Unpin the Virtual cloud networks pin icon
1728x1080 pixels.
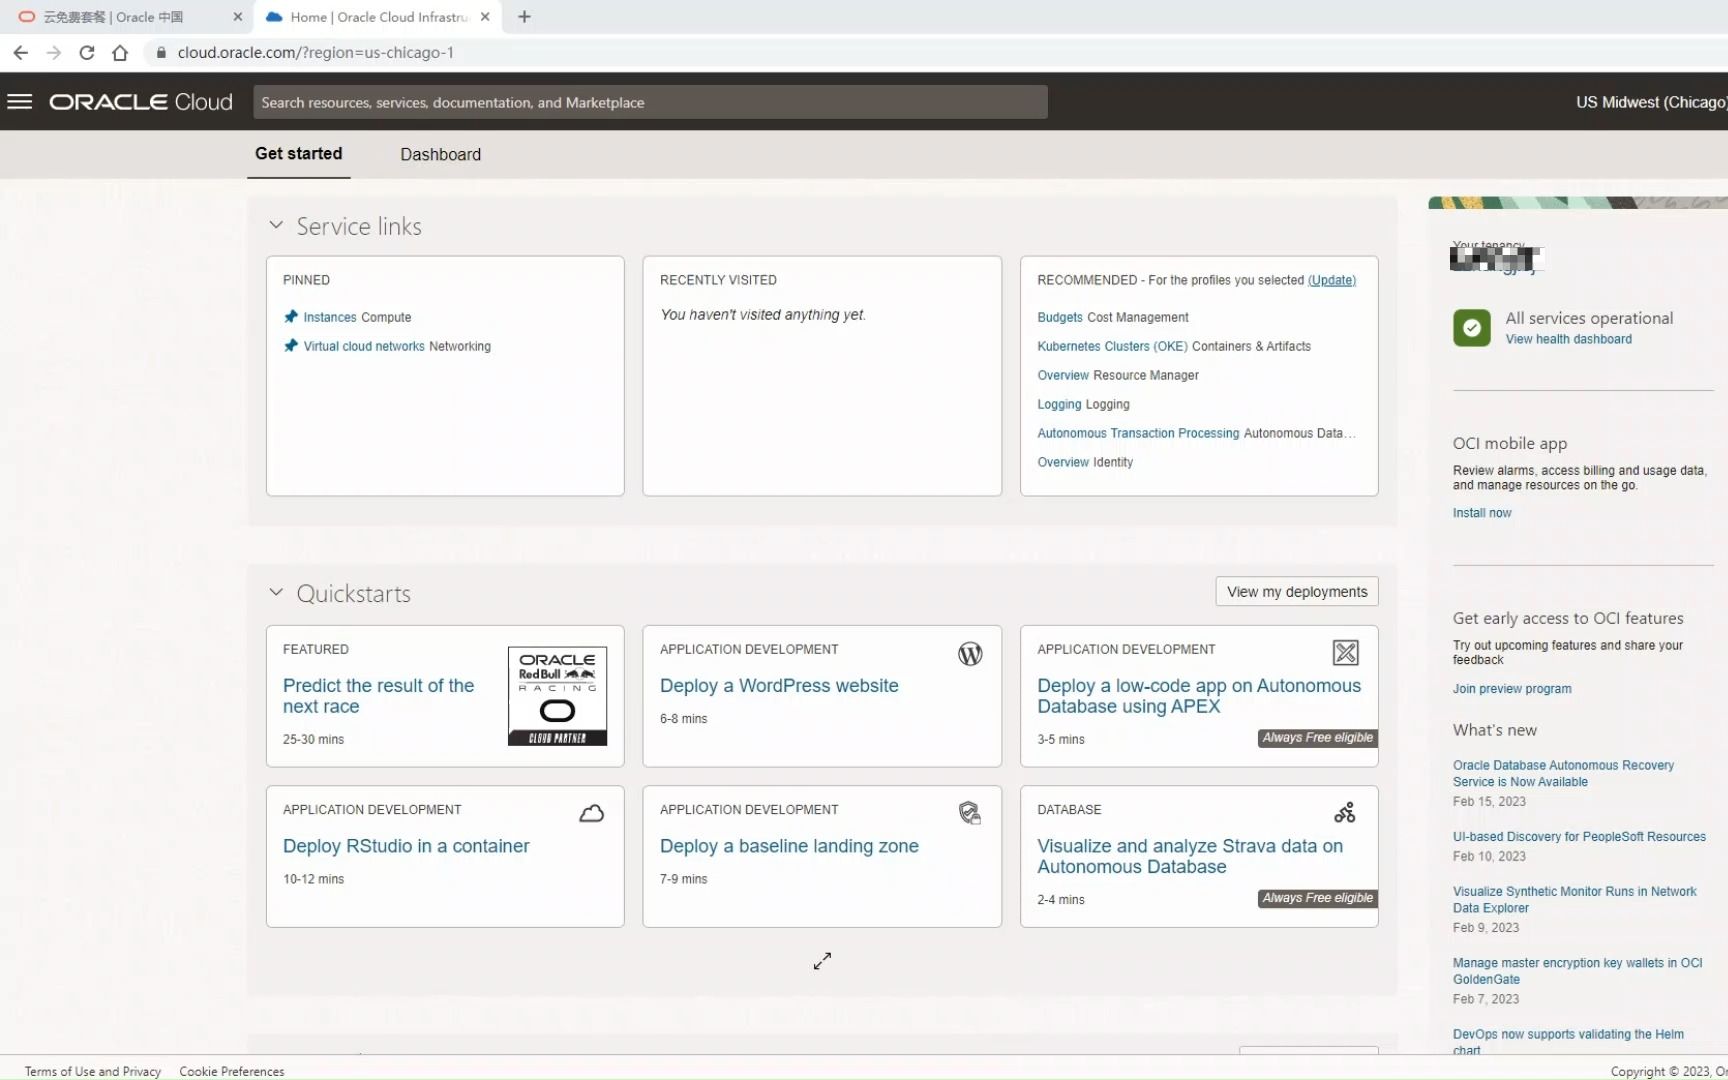(x=291, y=346)
